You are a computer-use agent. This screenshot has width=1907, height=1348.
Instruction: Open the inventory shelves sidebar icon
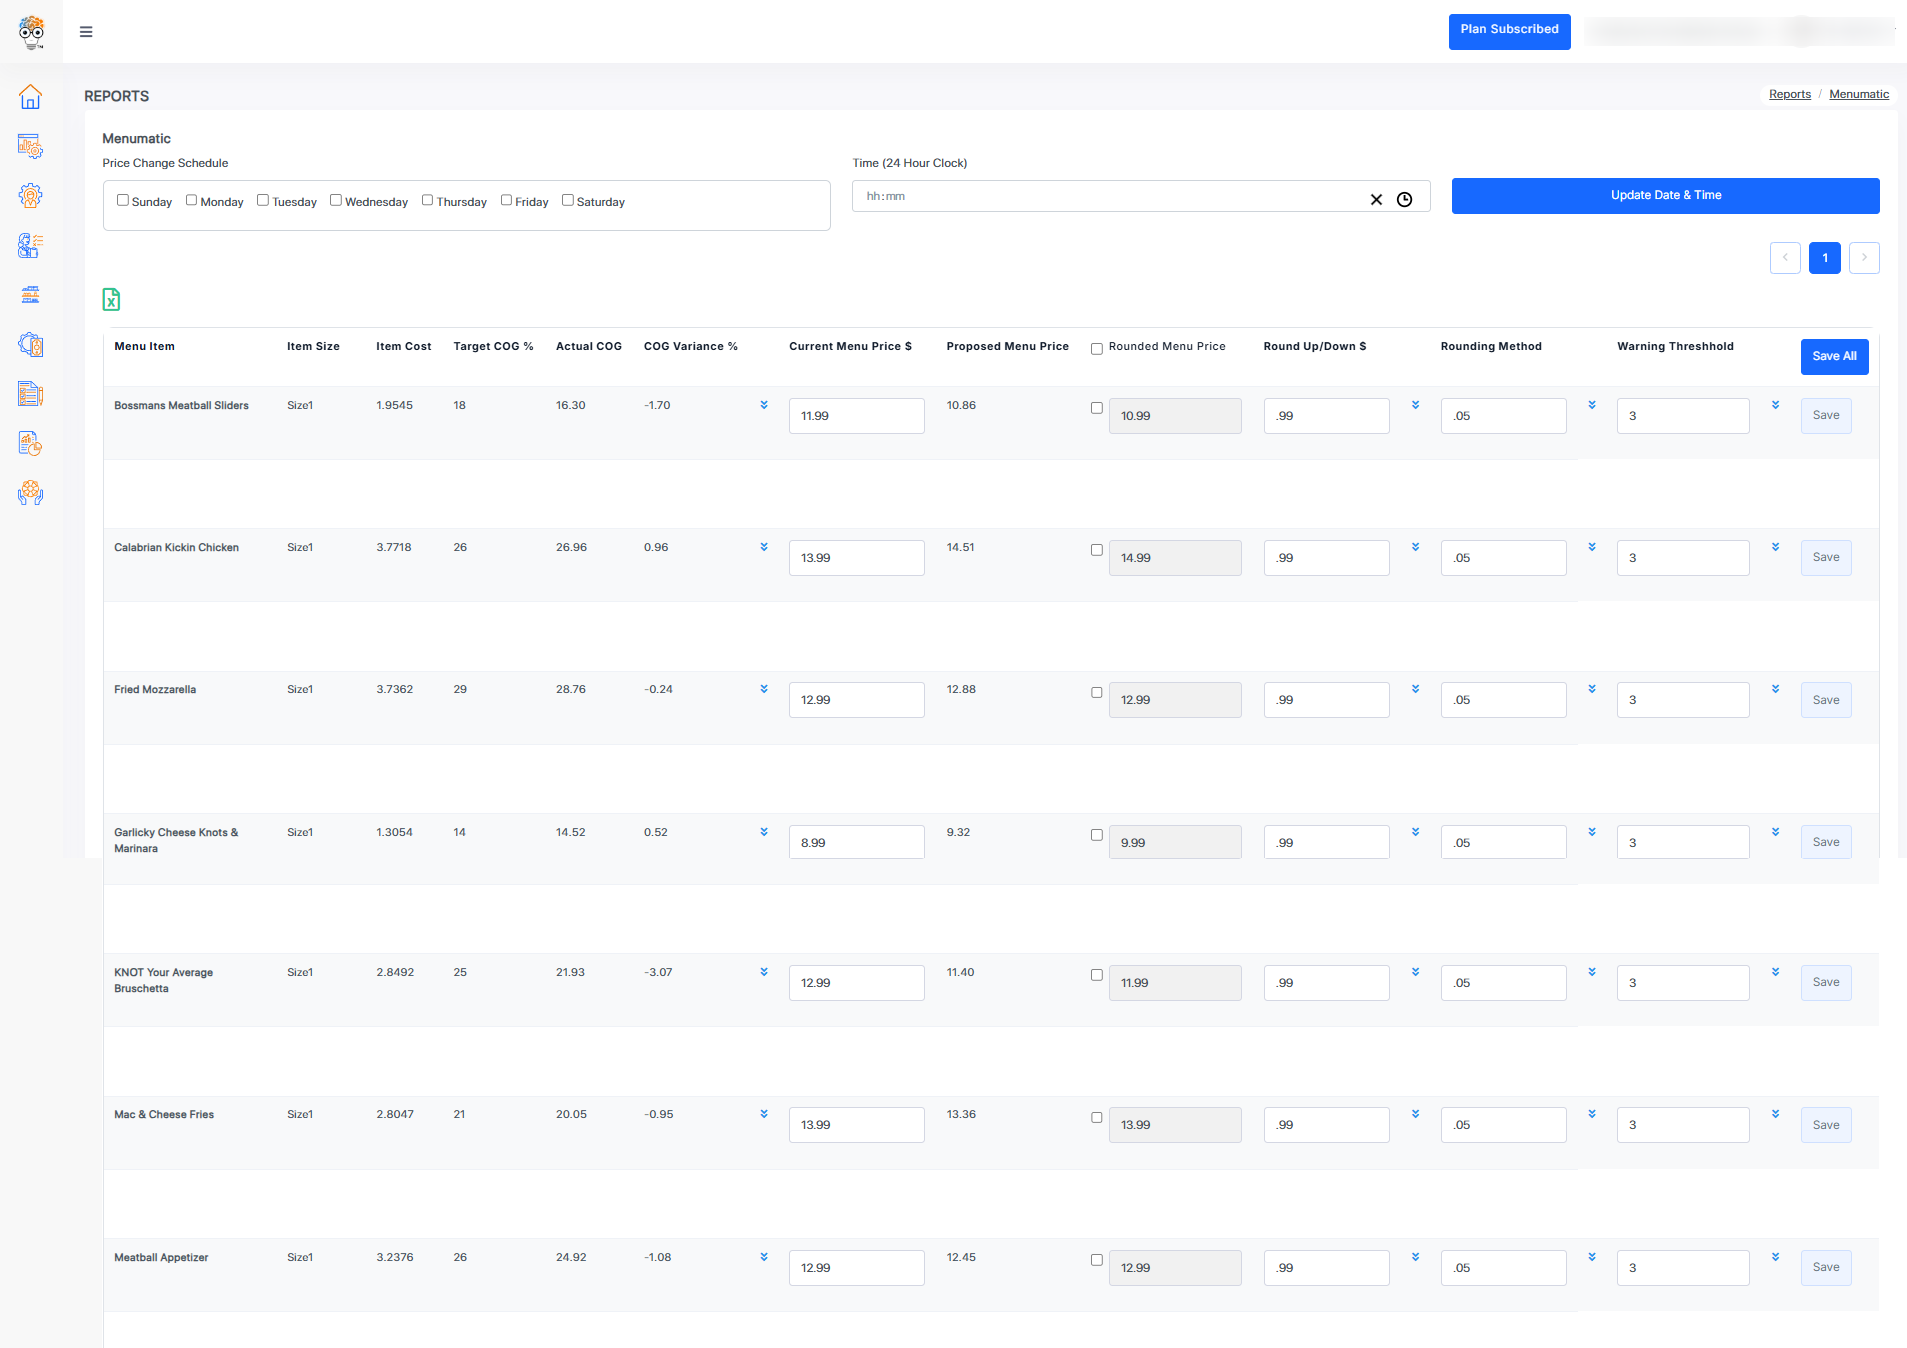click(x=31, y=295)
